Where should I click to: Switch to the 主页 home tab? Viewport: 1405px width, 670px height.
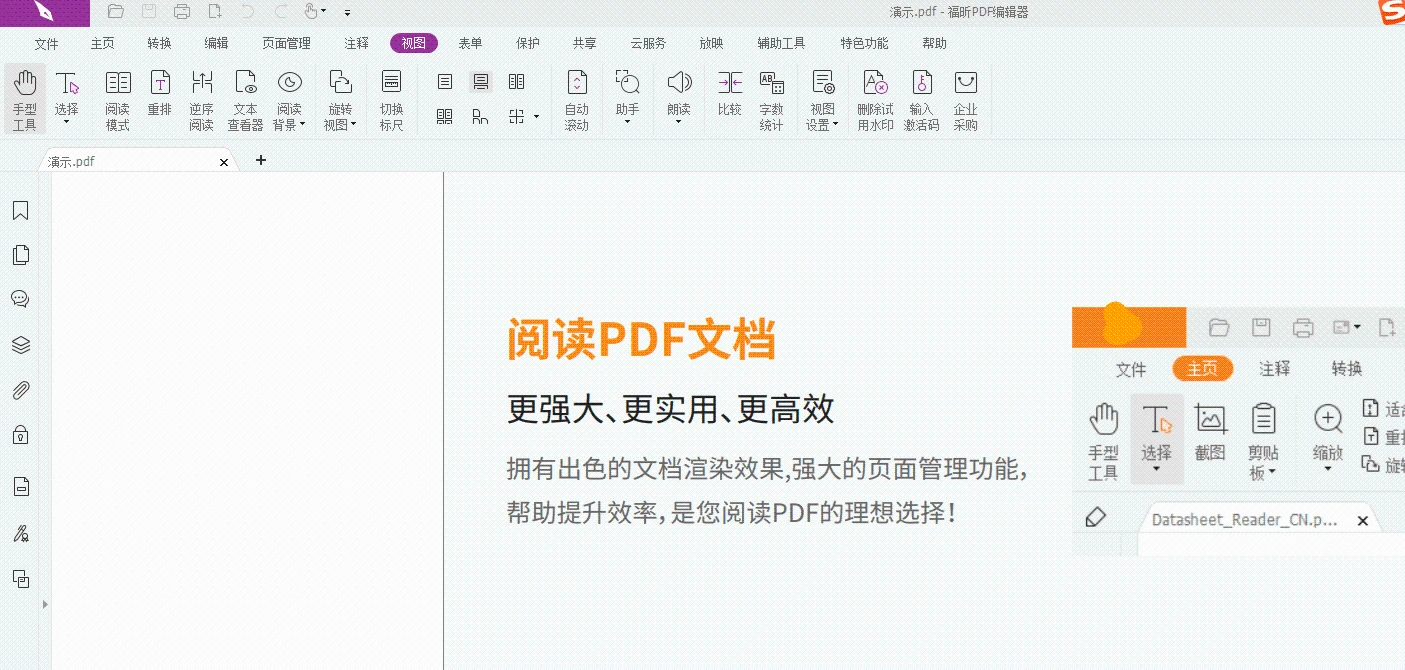click(102, 44)
